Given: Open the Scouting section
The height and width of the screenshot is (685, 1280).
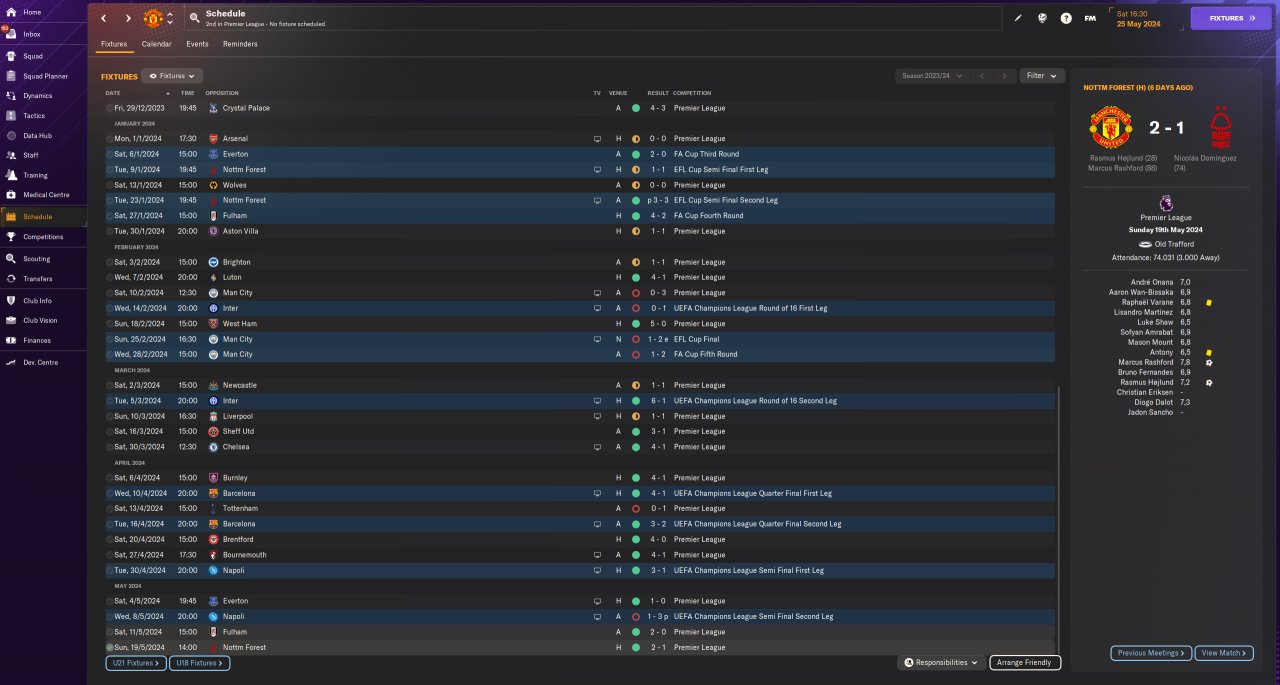Looking at the screenshot, I should [x=36, y=259].
